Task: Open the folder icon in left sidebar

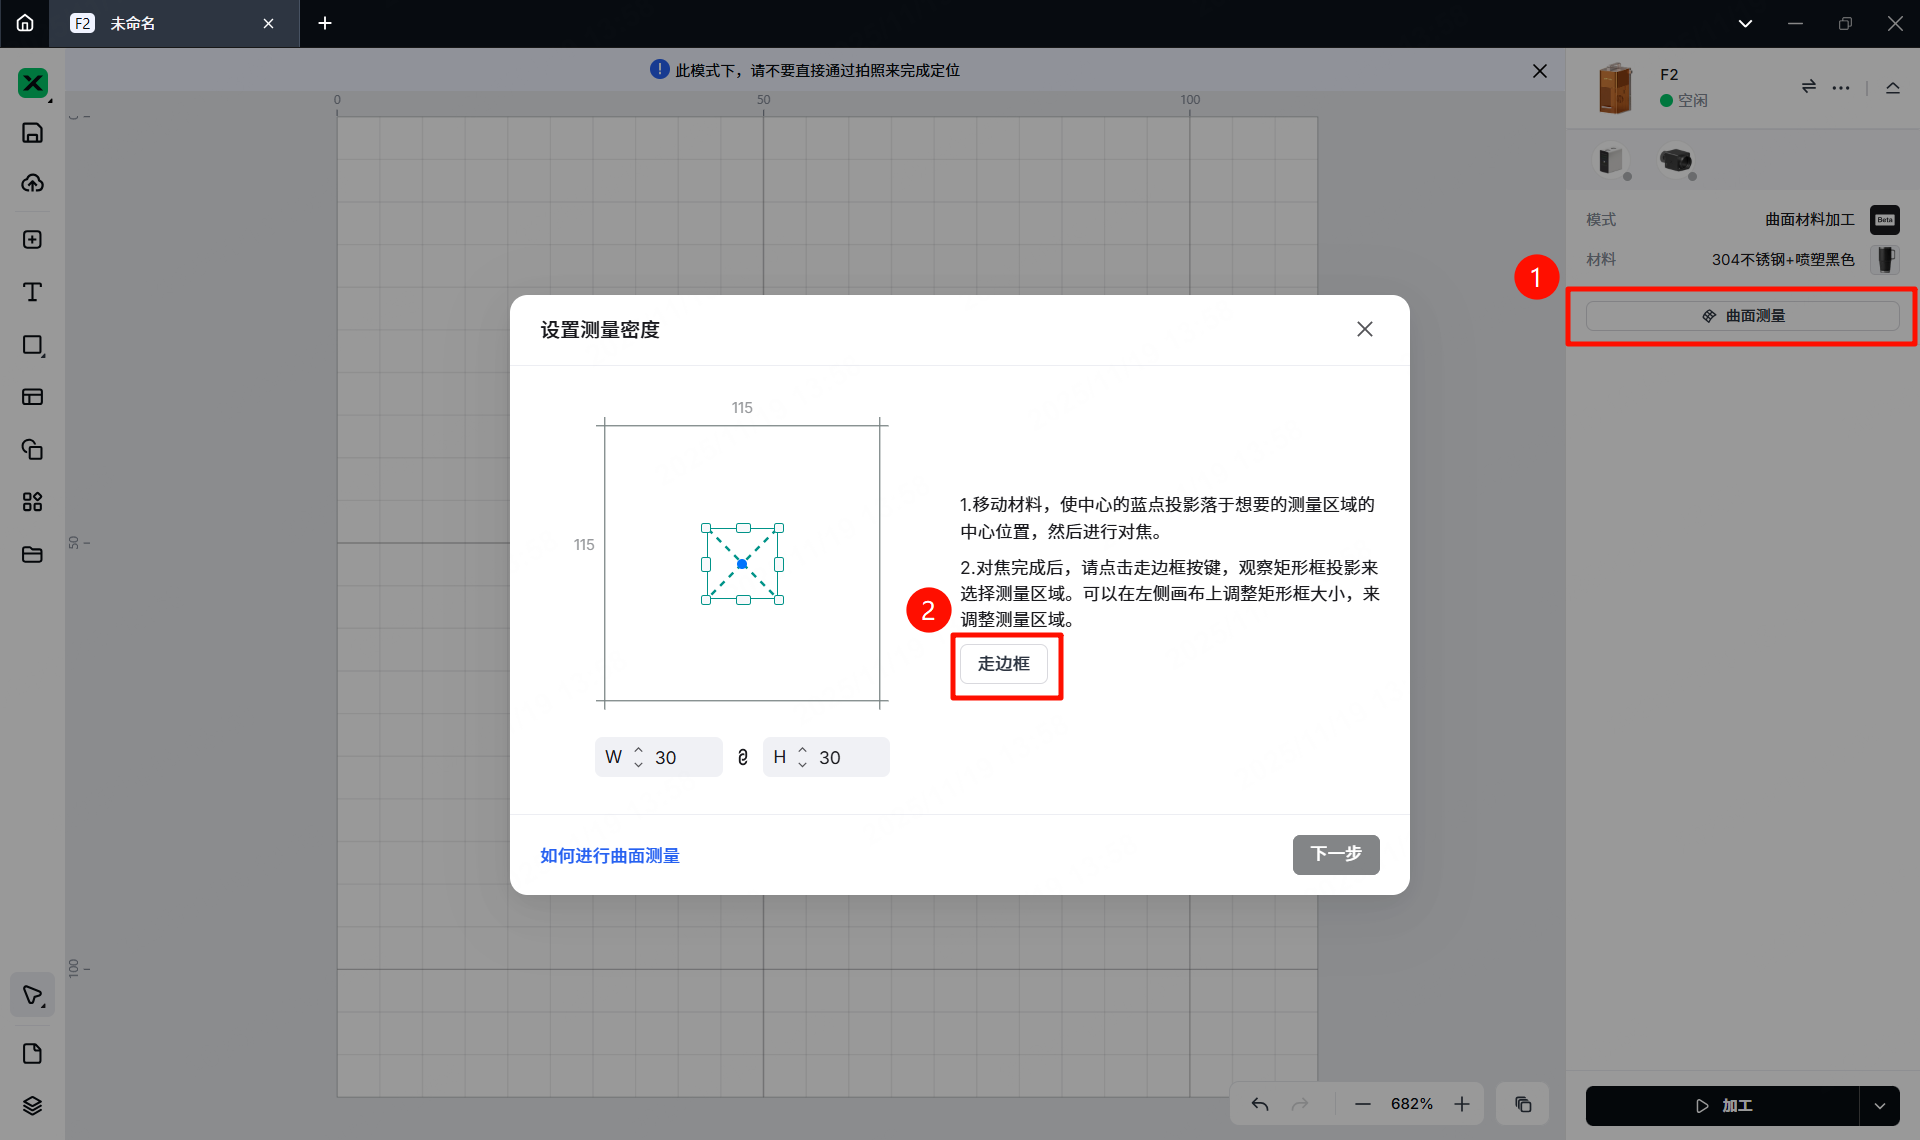Action: click(32, 555)
